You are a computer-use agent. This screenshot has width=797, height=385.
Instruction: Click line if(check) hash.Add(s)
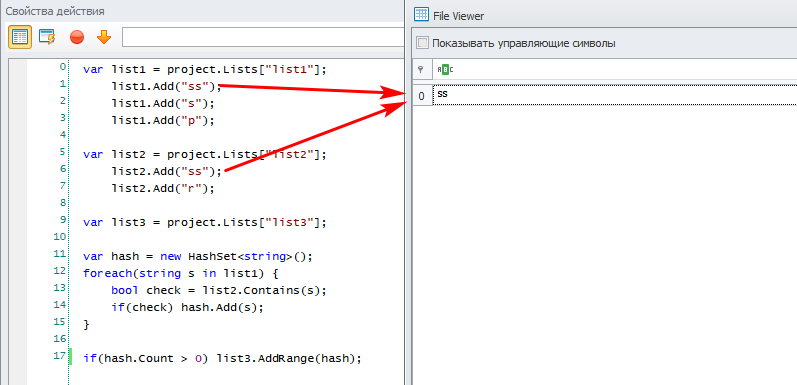[188, 308]
